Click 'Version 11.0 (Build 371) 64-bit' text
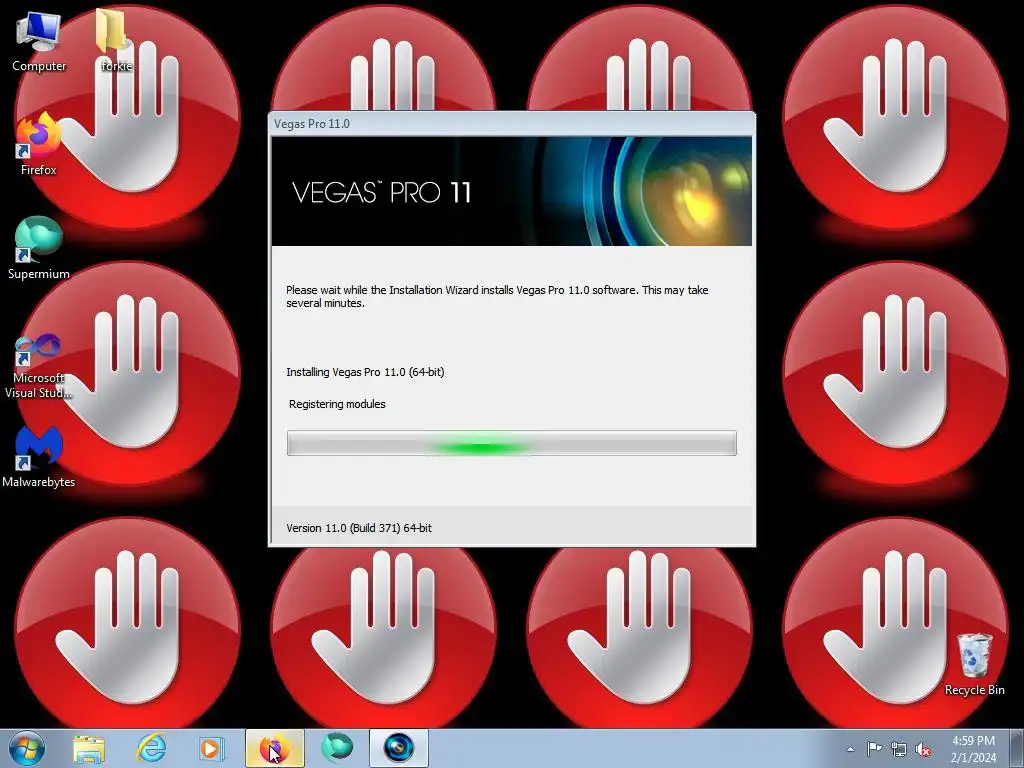 [x=359, y=528]
